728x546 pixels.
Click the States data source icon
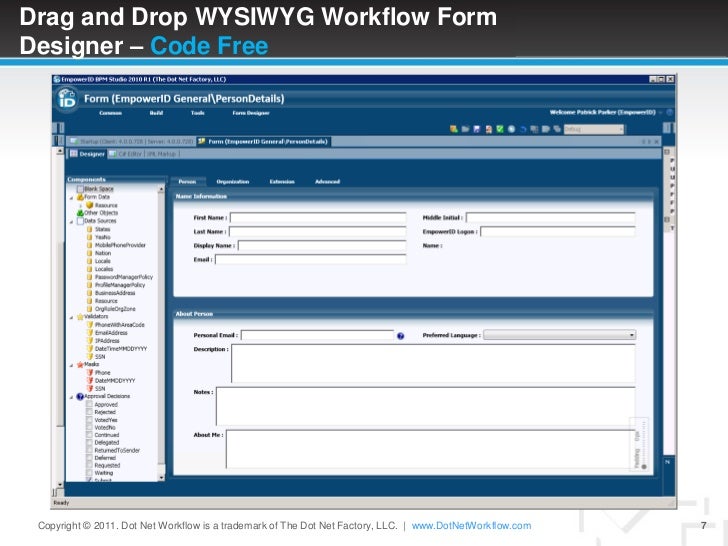[90, 229]
